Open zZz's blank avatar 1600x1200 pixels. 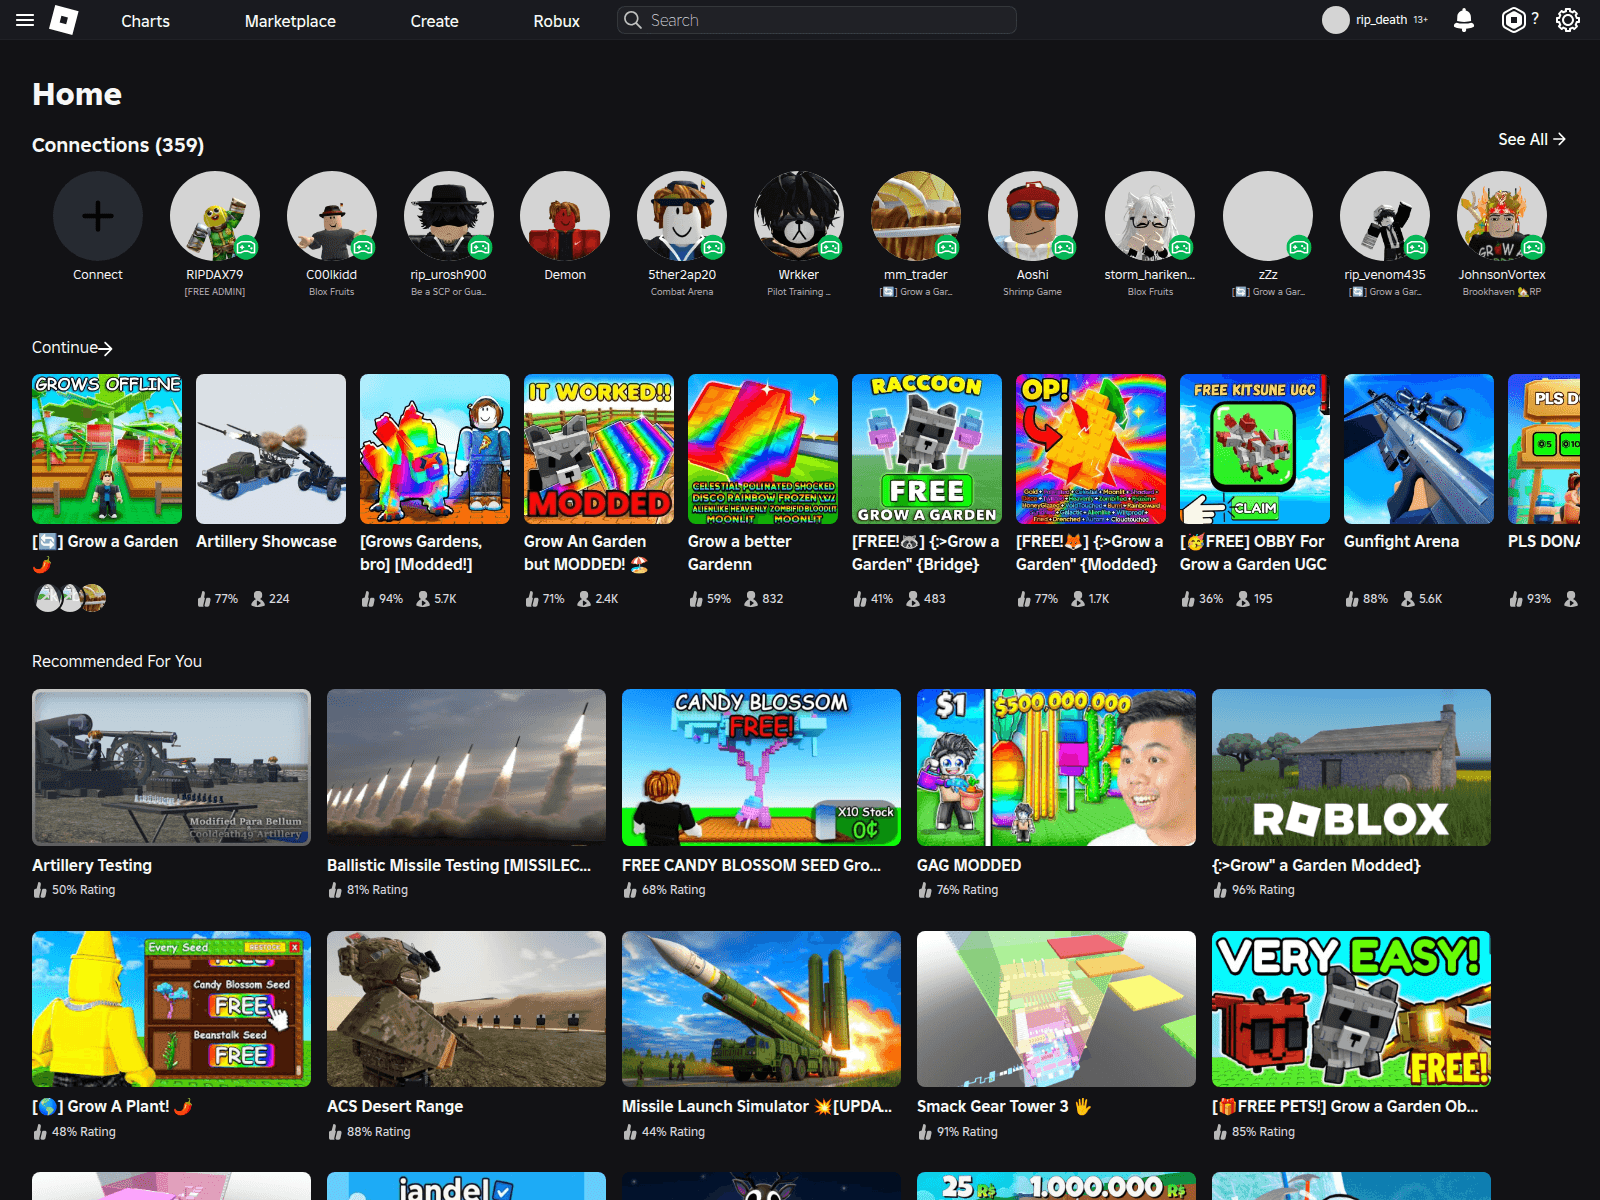pos(1268,216)
